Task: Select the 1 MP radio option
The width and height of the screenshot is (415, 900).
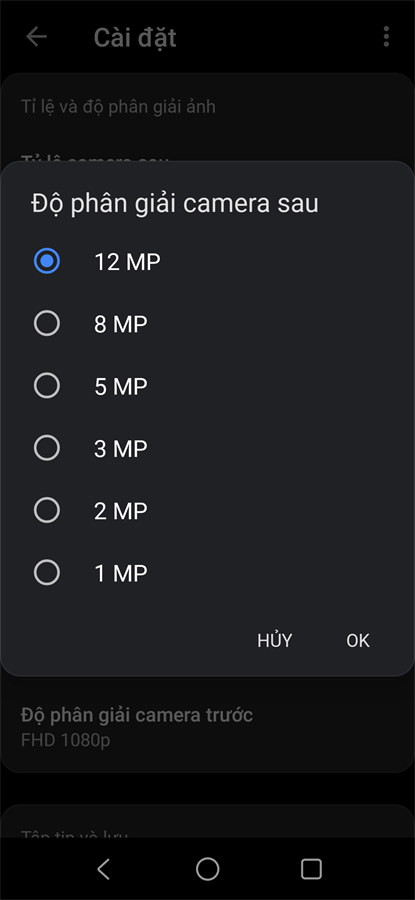Action: click(46, 572)
